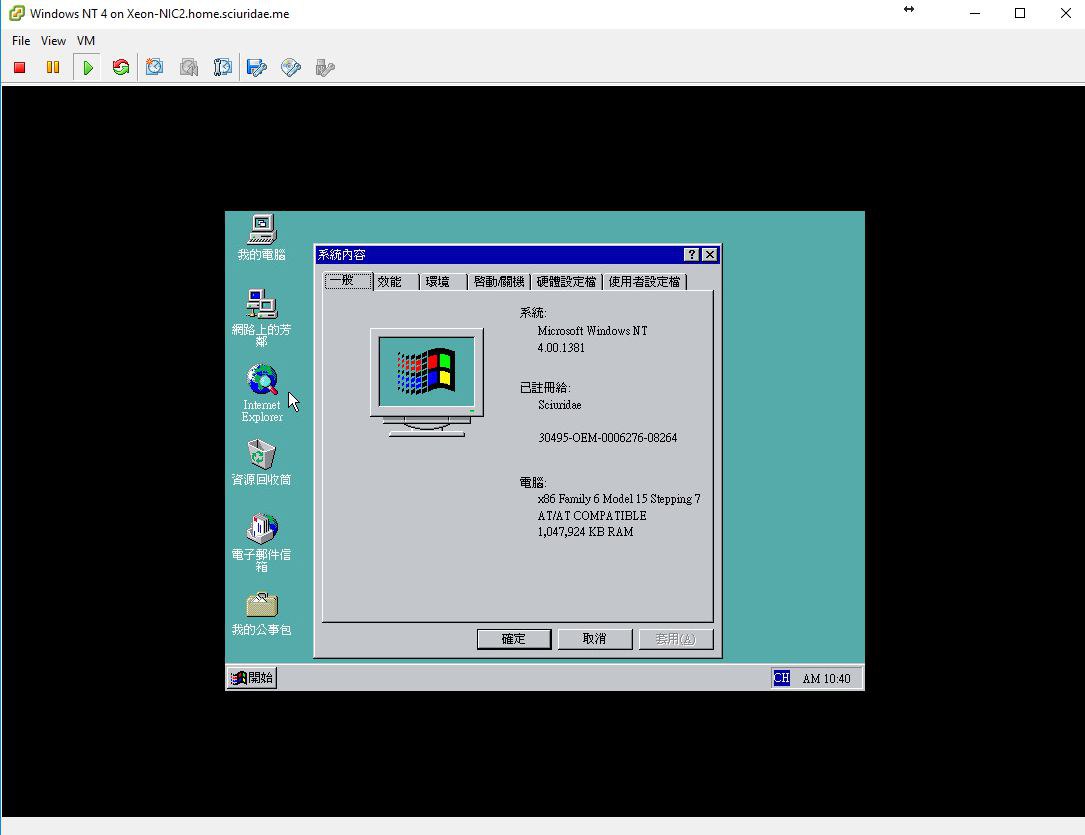Image resolution: width=1085 pixels, height=835 pixels.
Task: Click the 1,047,924 KB RAM text
Action: click(585, 532)
